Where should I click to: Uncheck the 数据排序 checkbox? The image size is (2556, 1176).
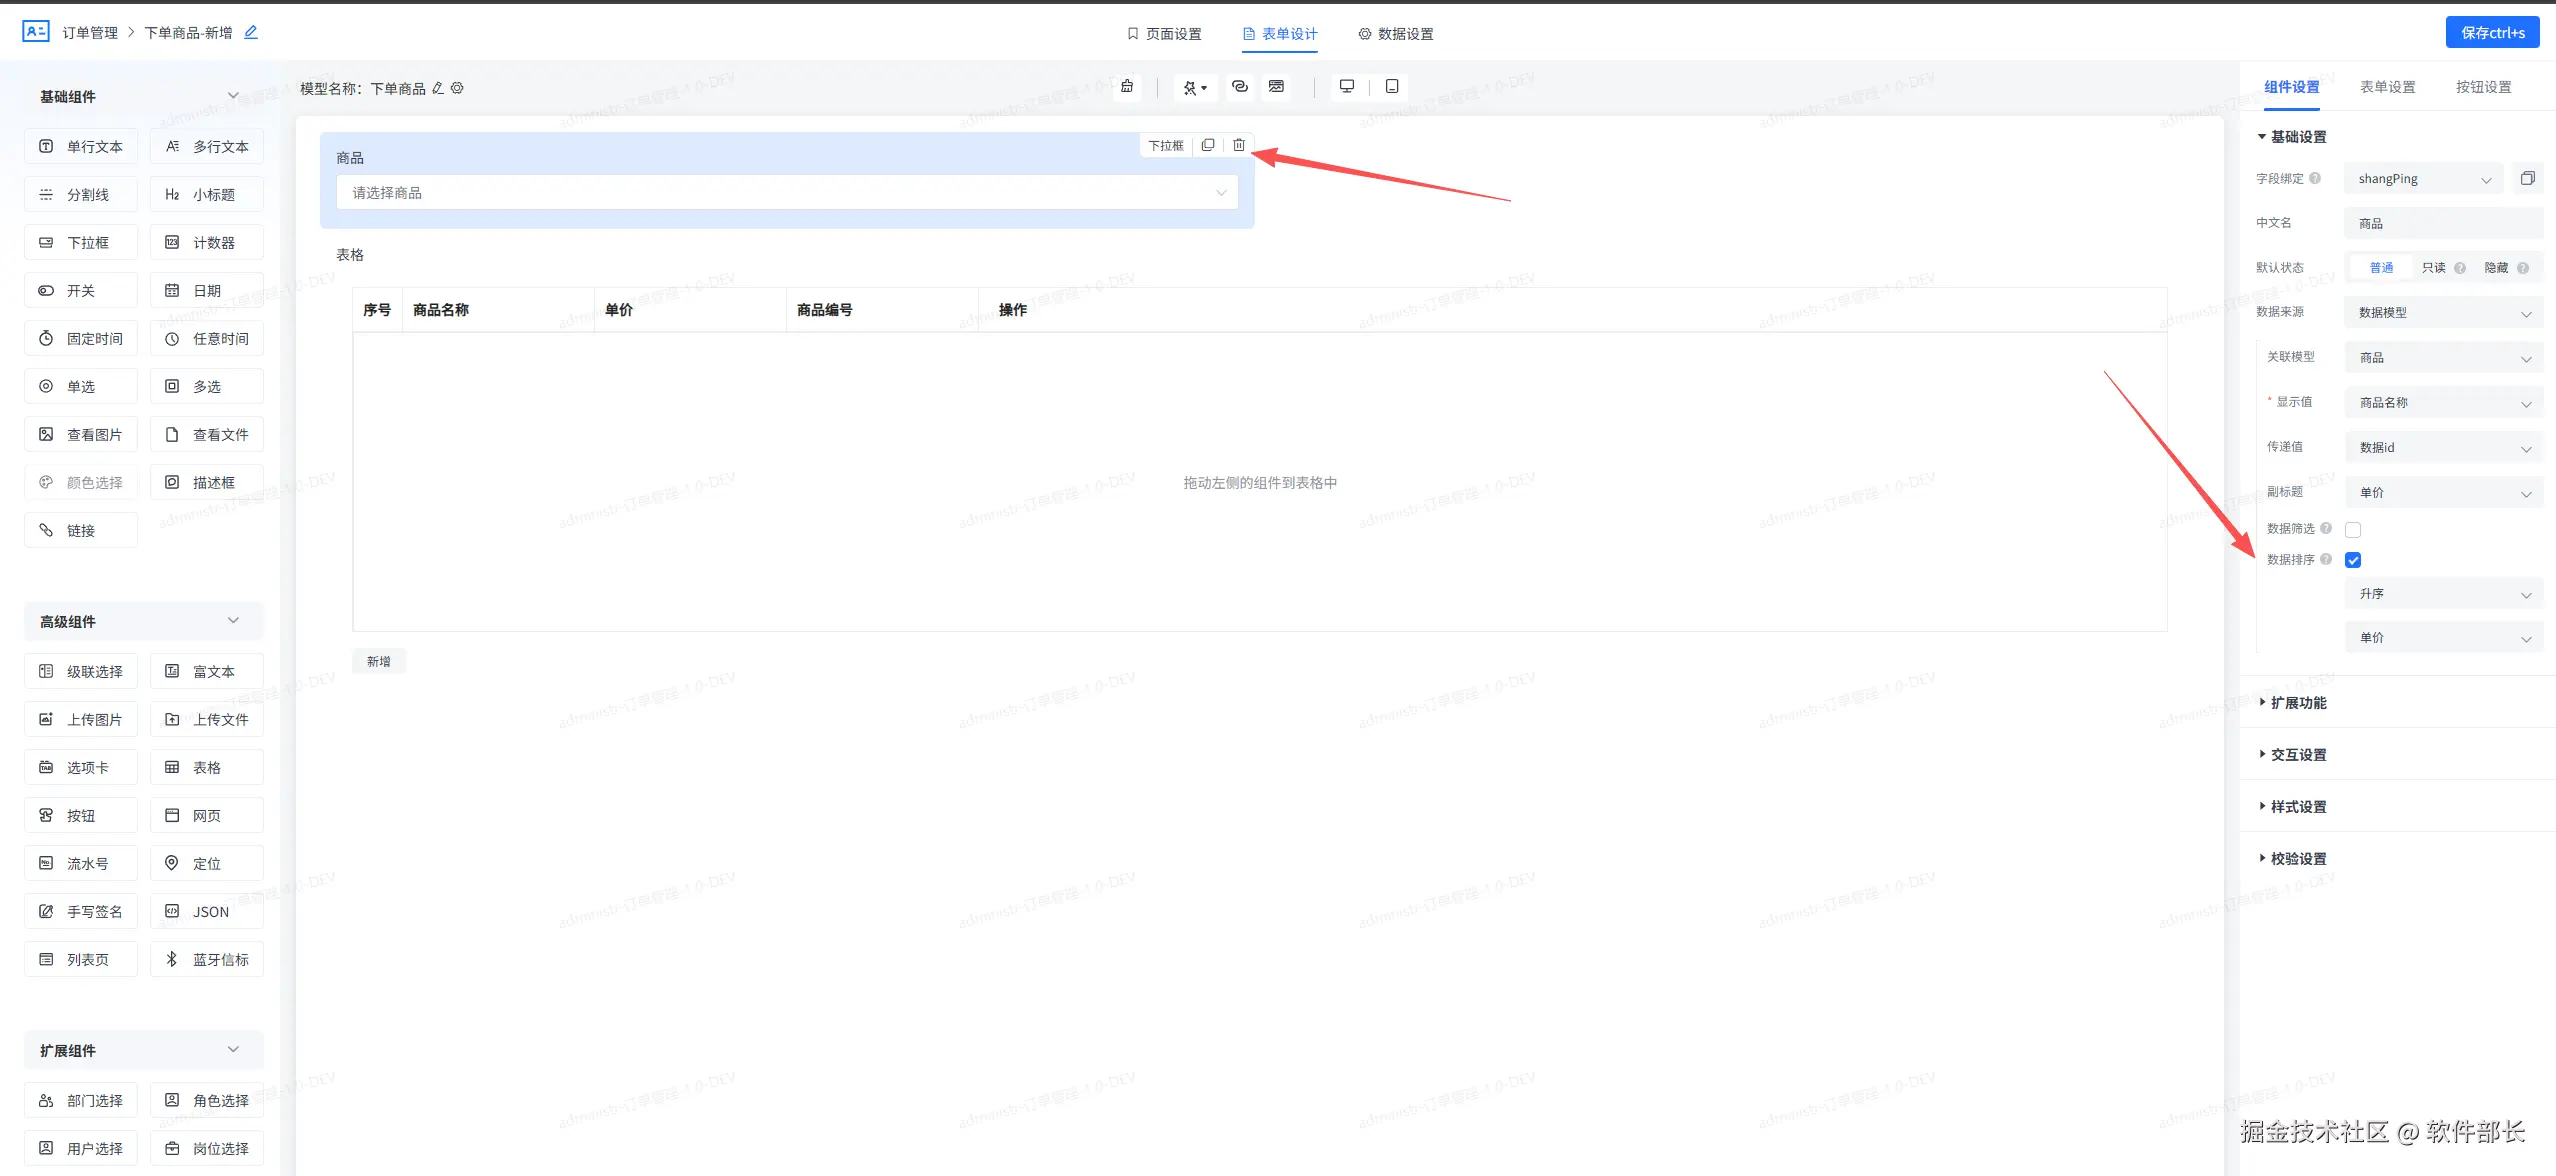point(2353,560)
